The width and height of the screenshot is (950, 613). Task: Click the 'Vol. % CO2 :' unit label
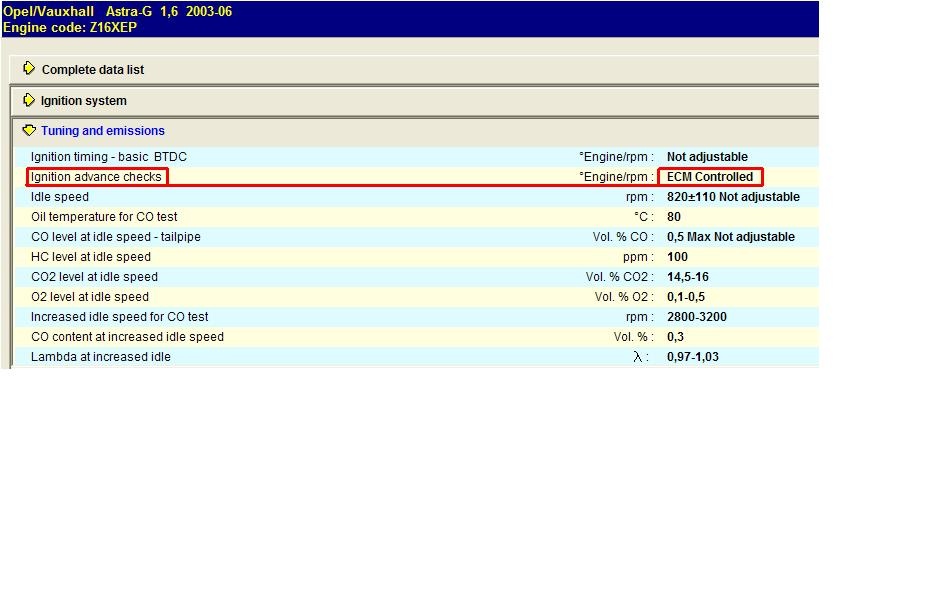[619, 277]
